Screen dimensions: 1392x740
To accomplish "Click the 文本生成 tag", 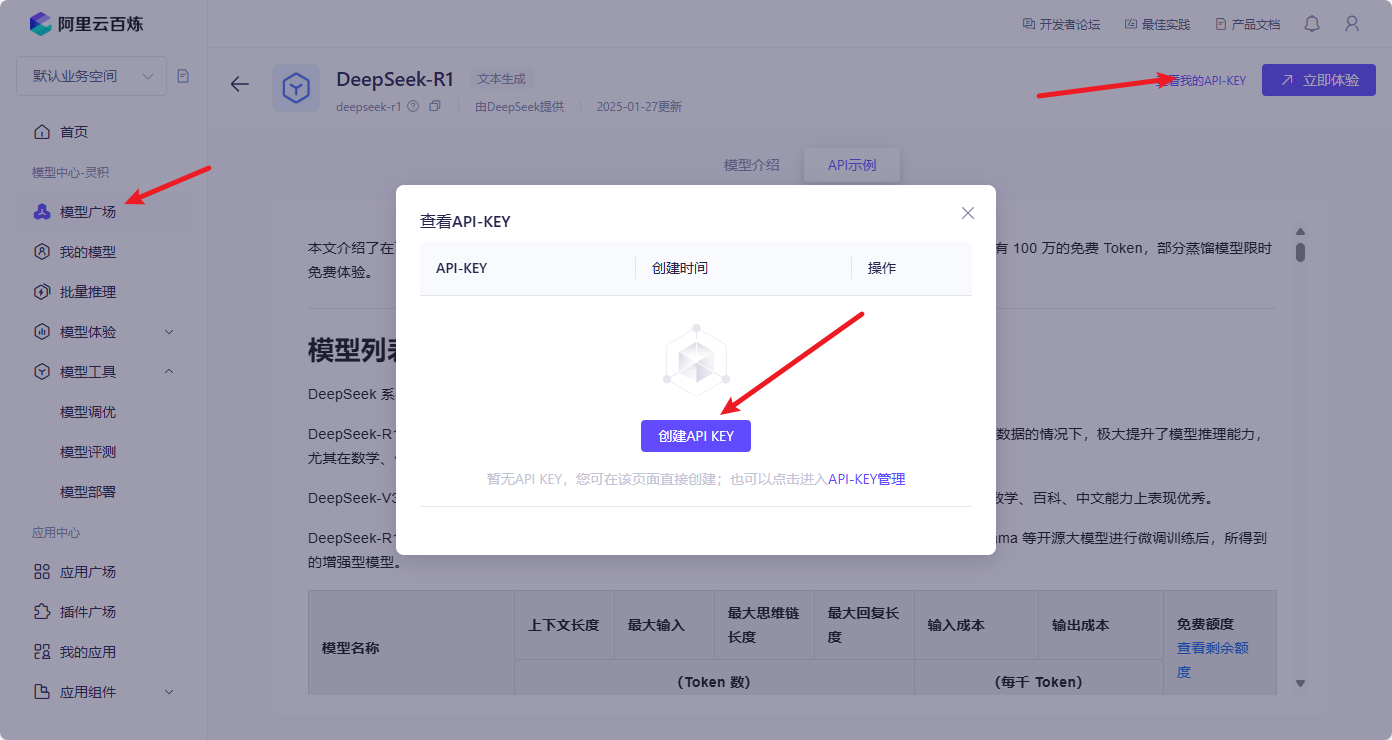I will [502, 78].
